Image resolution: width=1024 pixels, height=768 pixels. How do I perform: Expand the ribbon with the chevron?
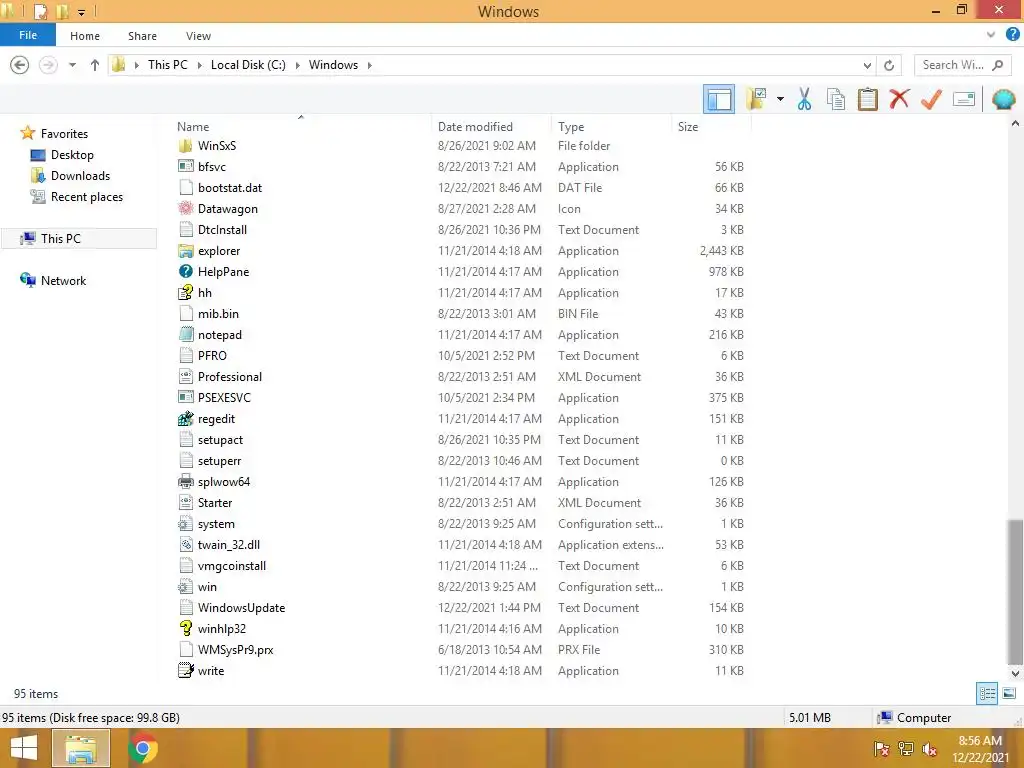pyautogui.click(x=991, y=35)
